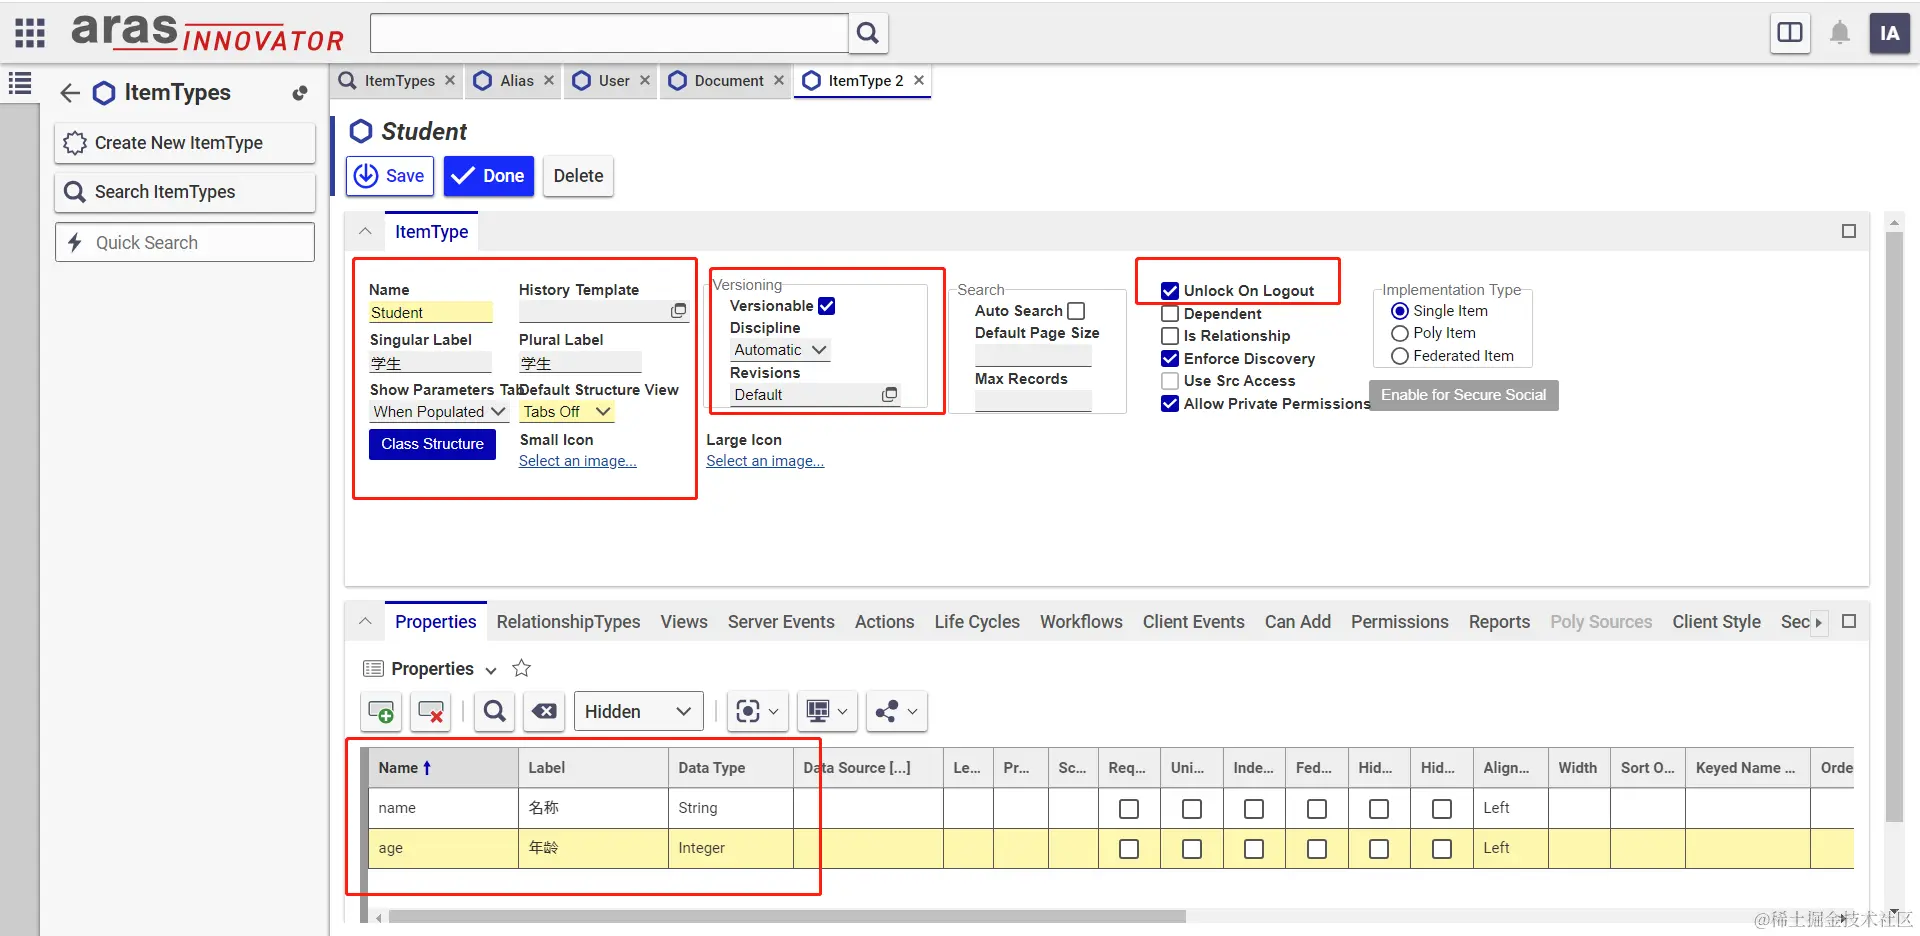Switch to the Server Events tab

click(x=781, y=622)
